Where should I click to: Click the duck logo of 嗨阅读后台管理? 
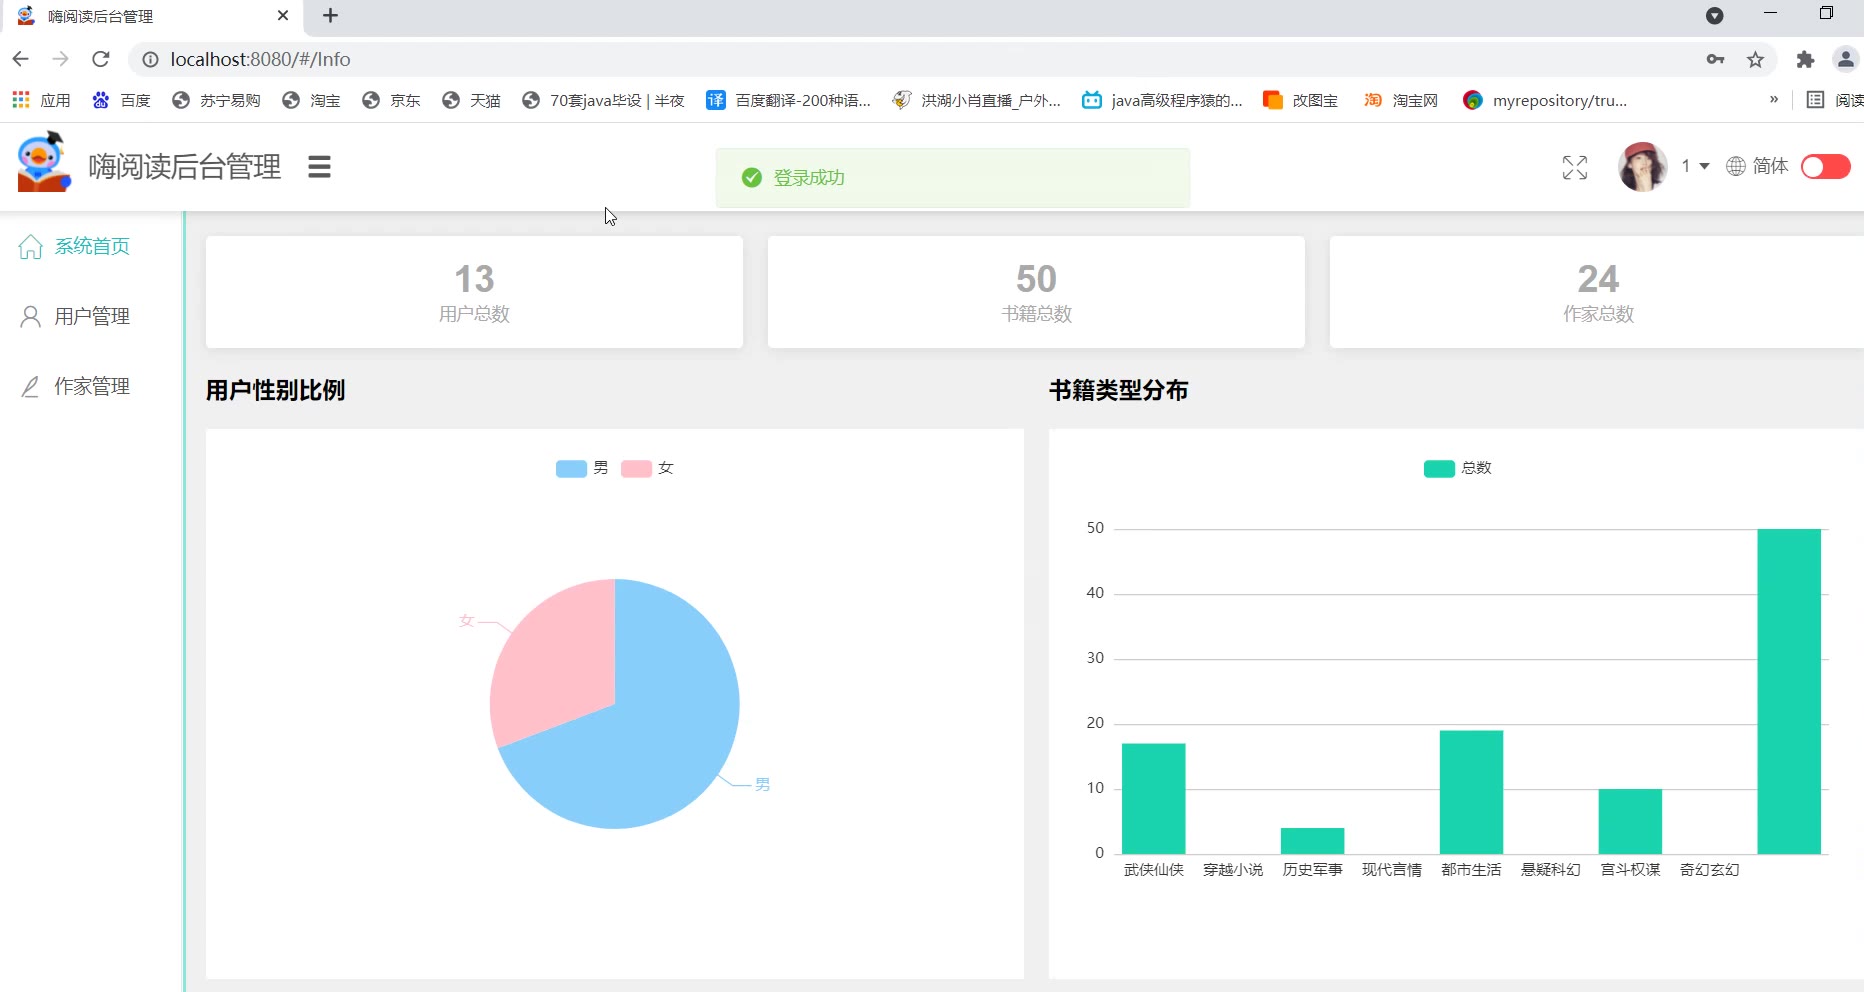[x=43, y=163]
